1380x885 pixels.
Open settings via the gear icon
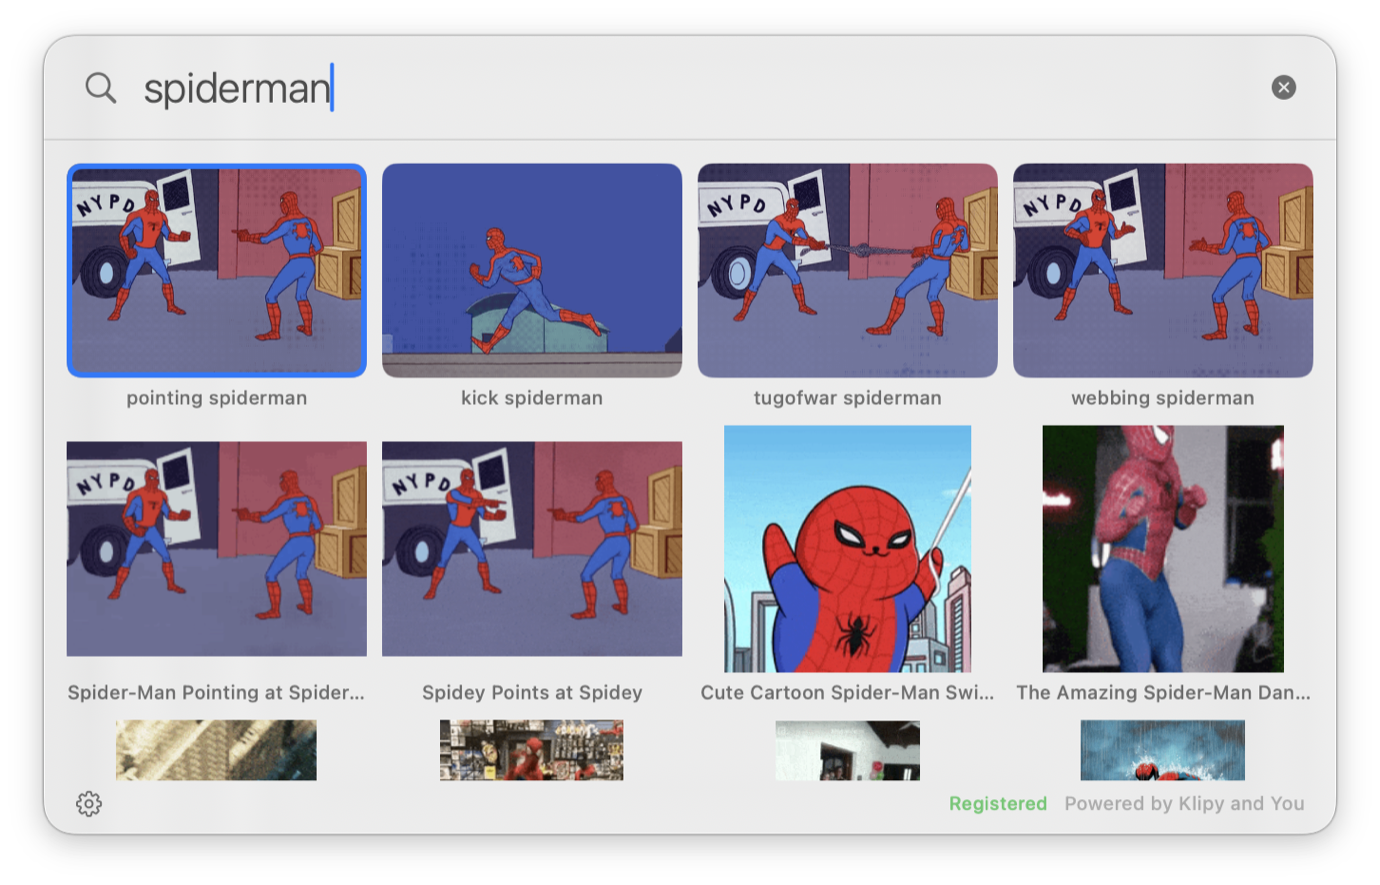coord(89,804)
